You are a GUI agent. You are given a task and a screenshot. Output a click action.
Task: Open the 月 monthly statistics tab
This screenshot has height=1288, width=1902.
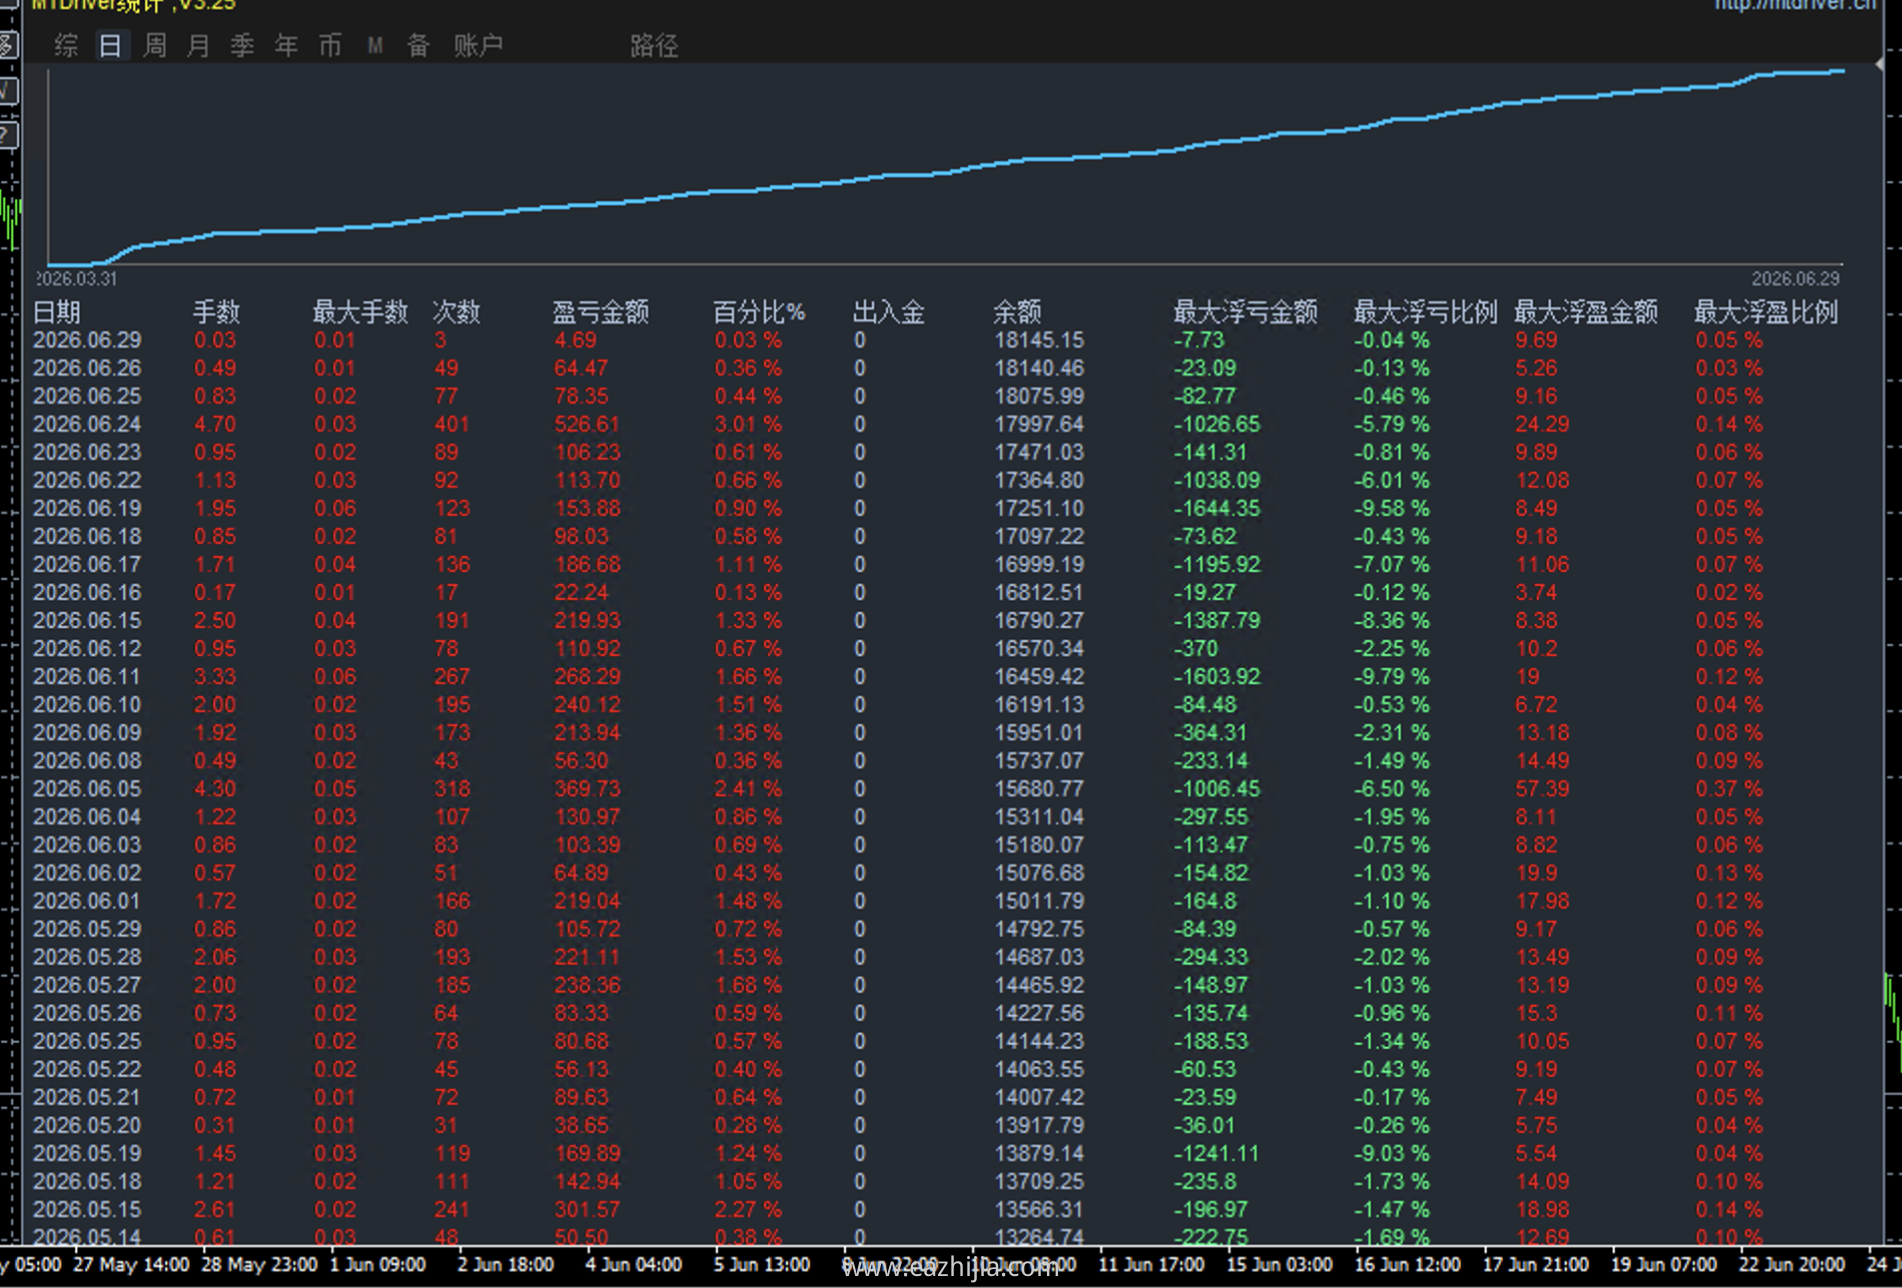coord(199,45)
